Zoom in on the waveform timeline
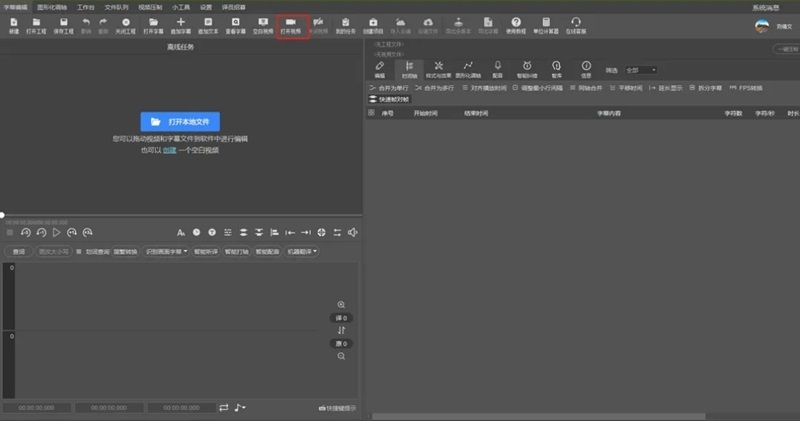800x421 pixels. coord(341,305)
